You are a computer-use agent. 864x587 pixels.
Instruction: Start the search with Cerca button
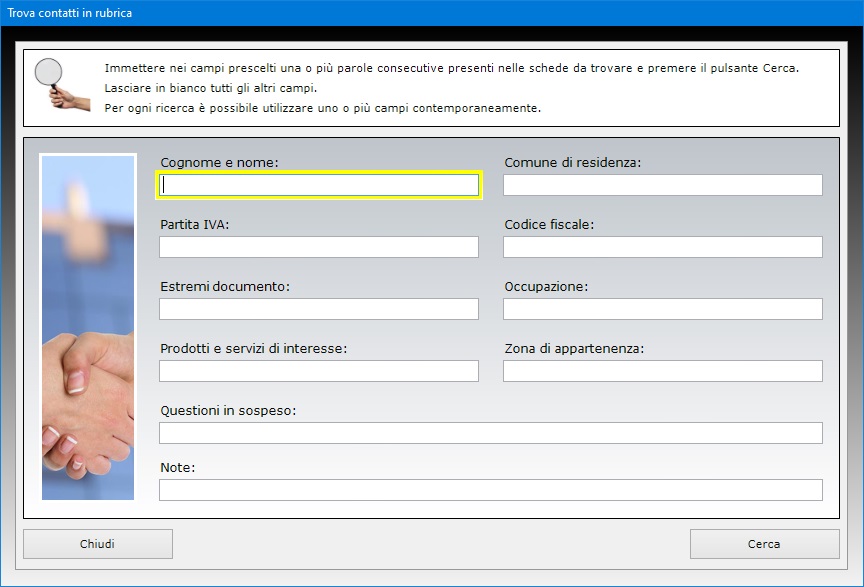[764, 544]
